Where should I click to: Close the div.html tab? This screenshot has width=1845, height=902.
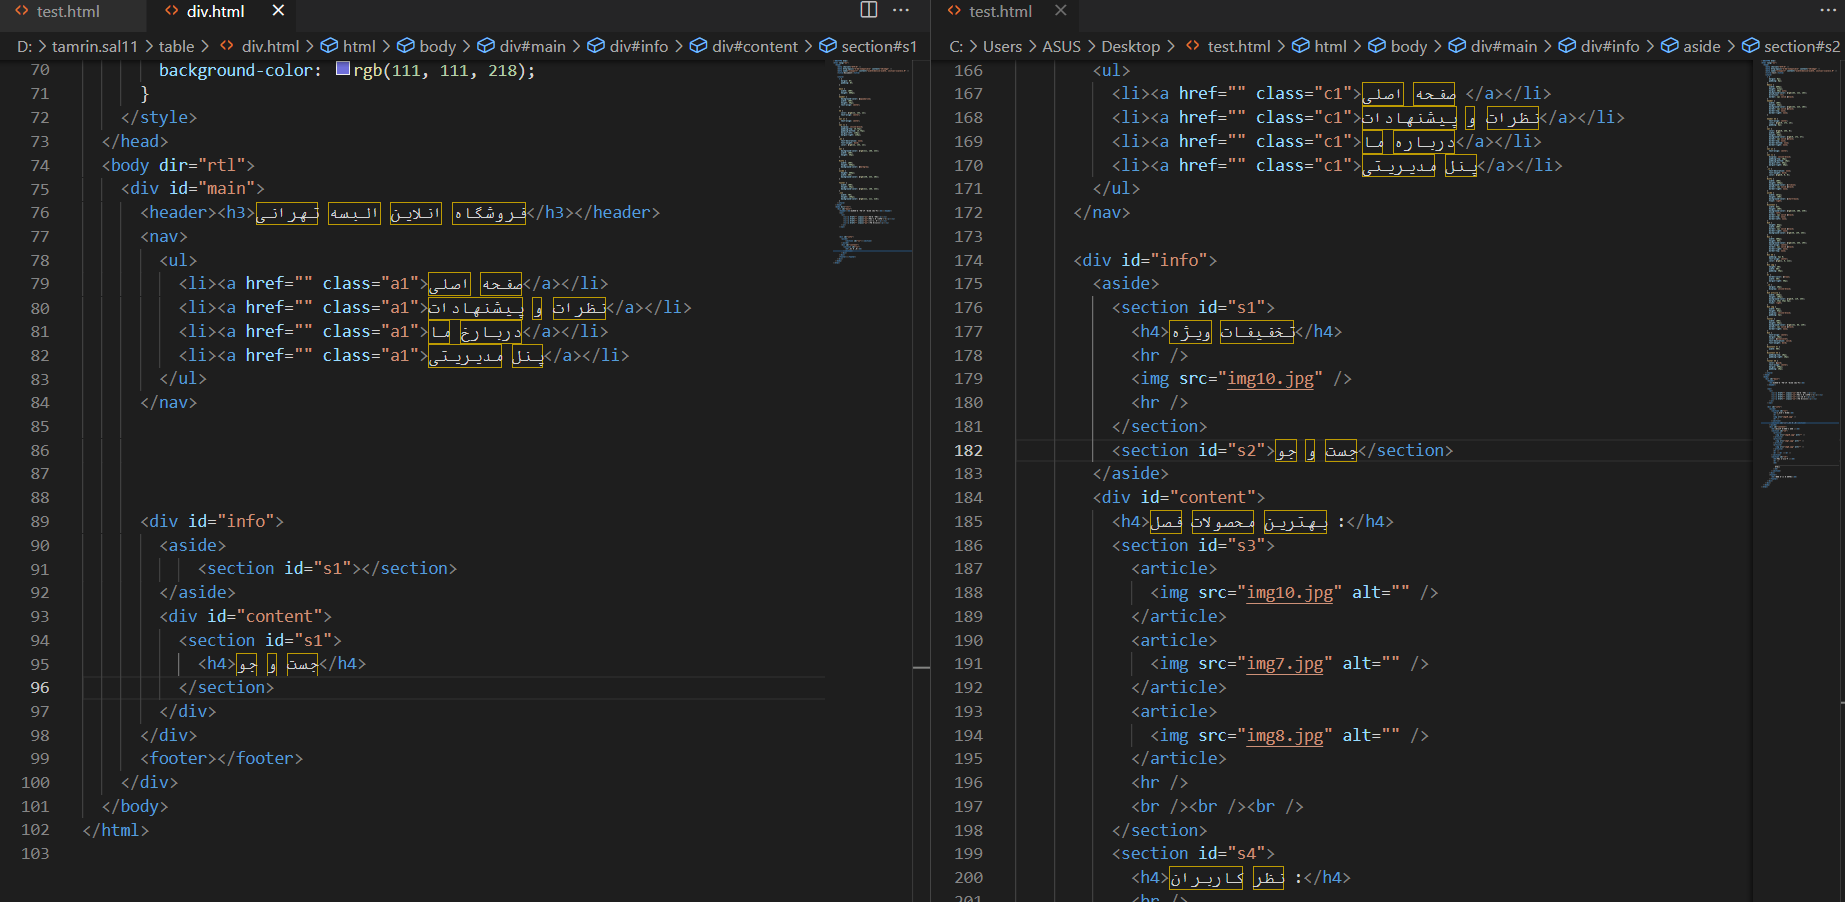click(x=278, y=11)
